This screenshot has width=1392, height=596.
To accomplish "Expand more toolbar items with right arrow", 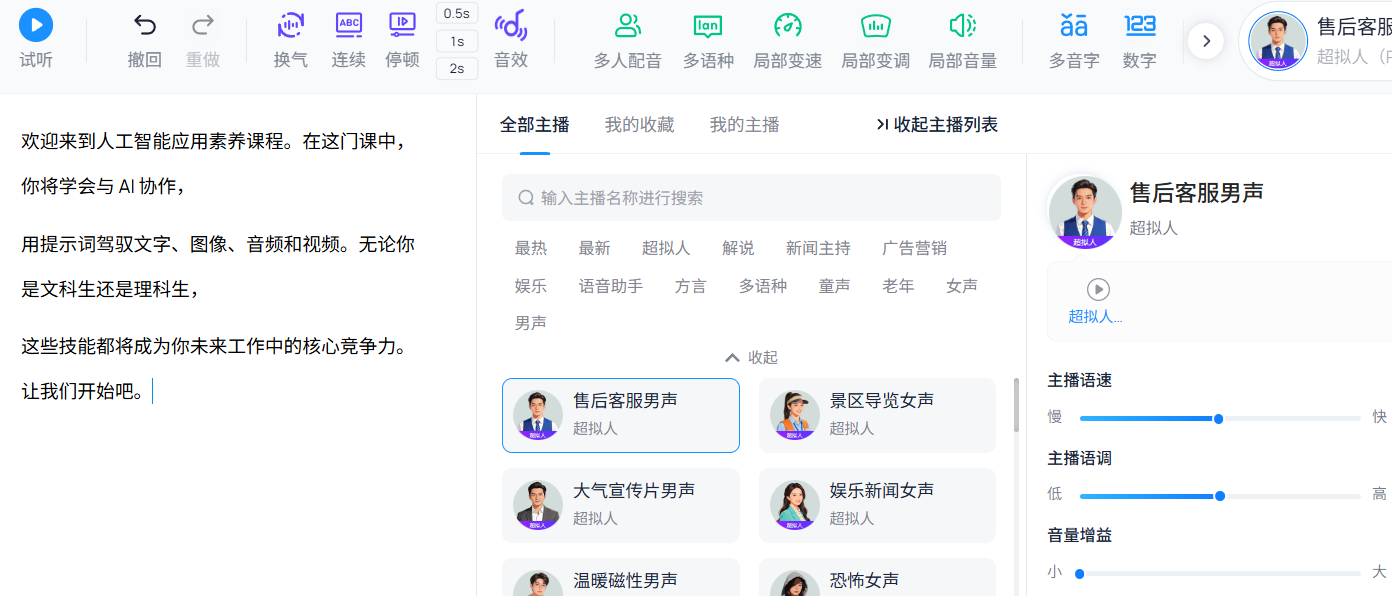I will coord(1206,41).
